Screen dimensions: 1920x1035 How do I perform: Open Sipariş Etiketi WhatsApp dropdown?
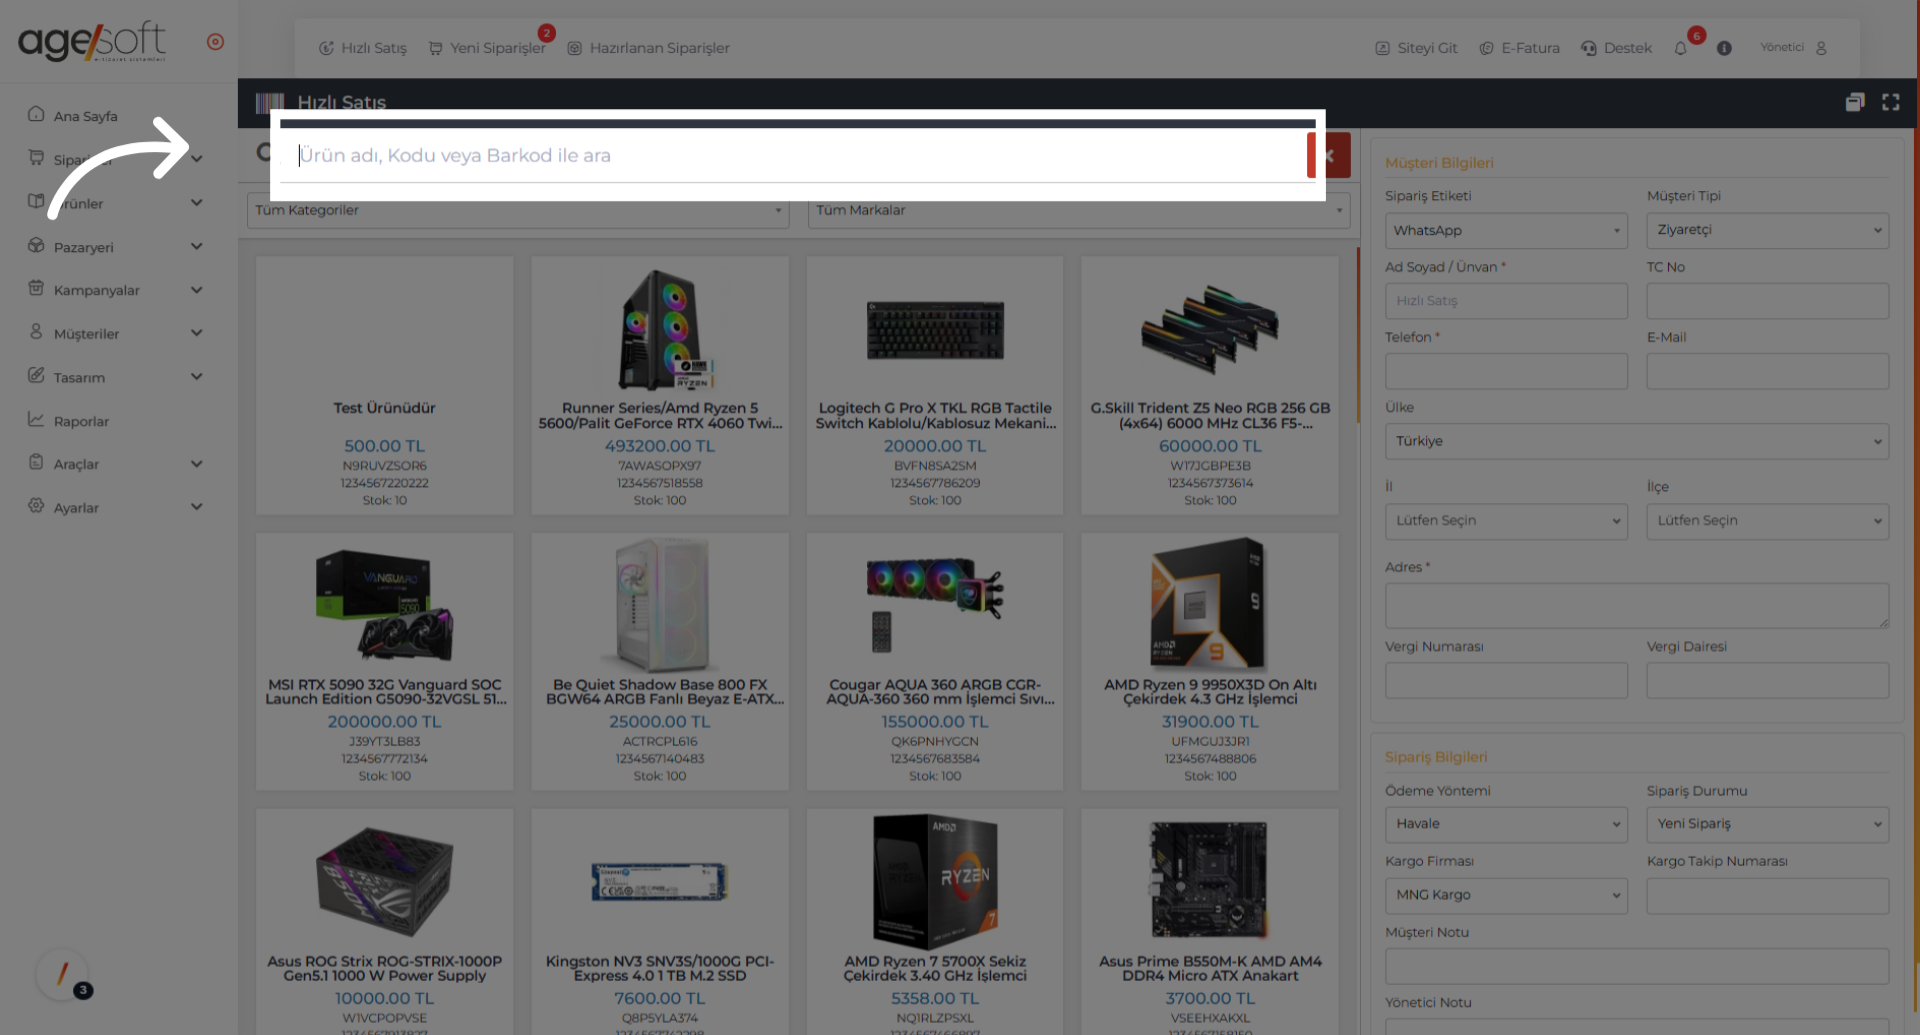[1506, 231]
